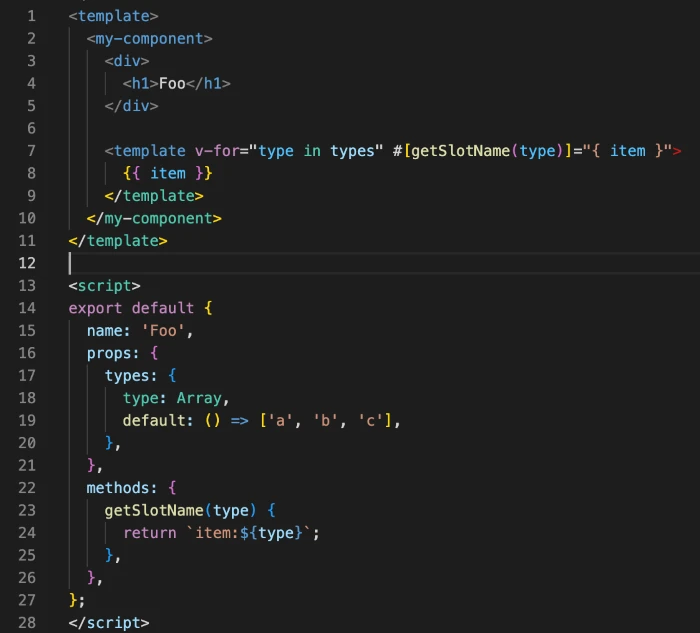Click the Foo text inside the h1
The width and height of the screenshot is (700, 633).
pyautogui.click(x=172, y=83)
